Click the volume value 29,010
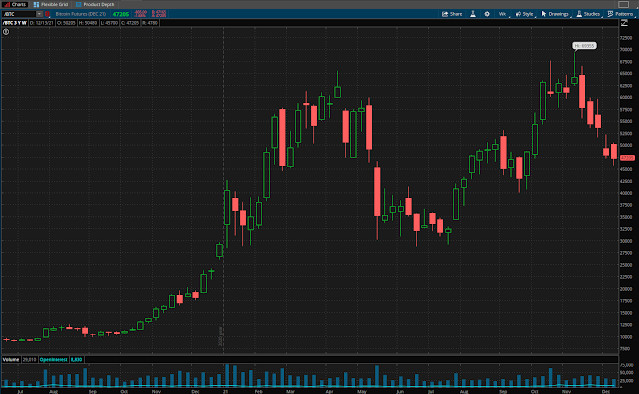This screenshot has height=394, width=639. tap(29, 359)
